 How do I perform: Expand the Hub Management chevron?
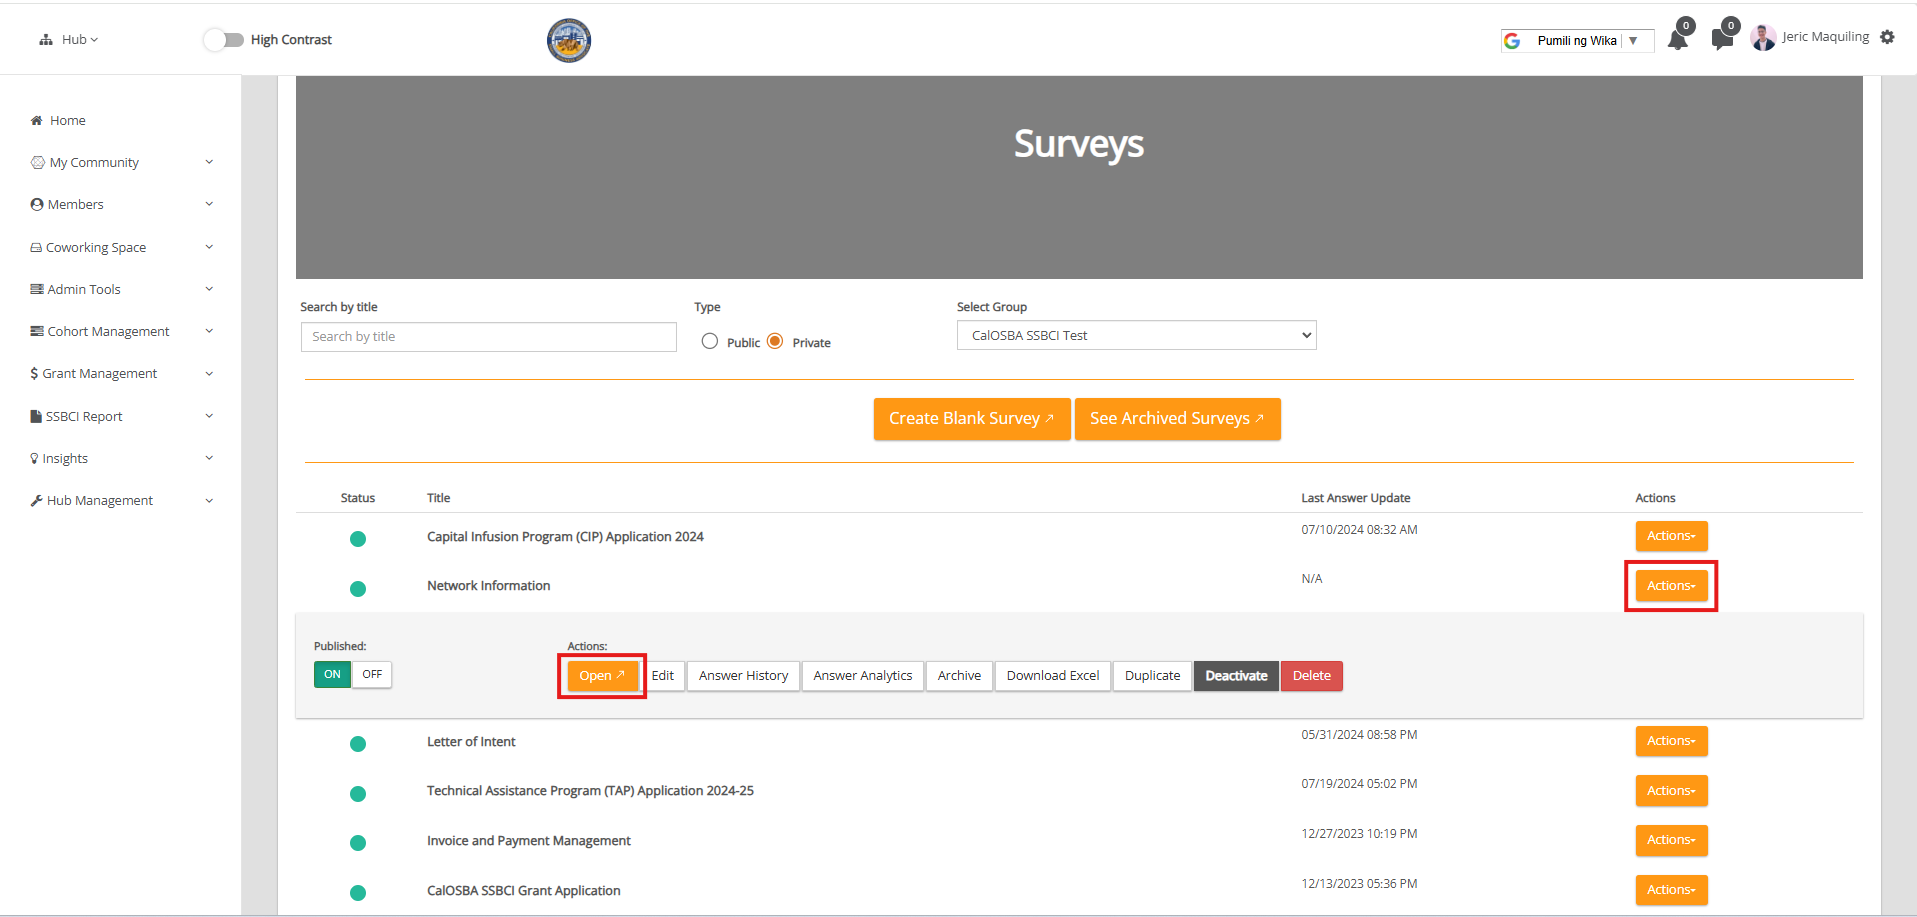tap(209, 500)
